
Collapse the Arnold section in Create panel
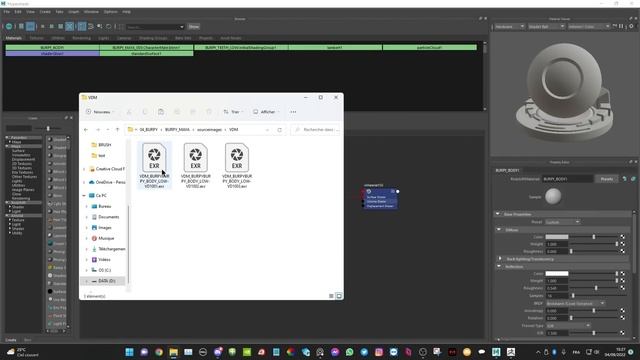pos(7,216)
